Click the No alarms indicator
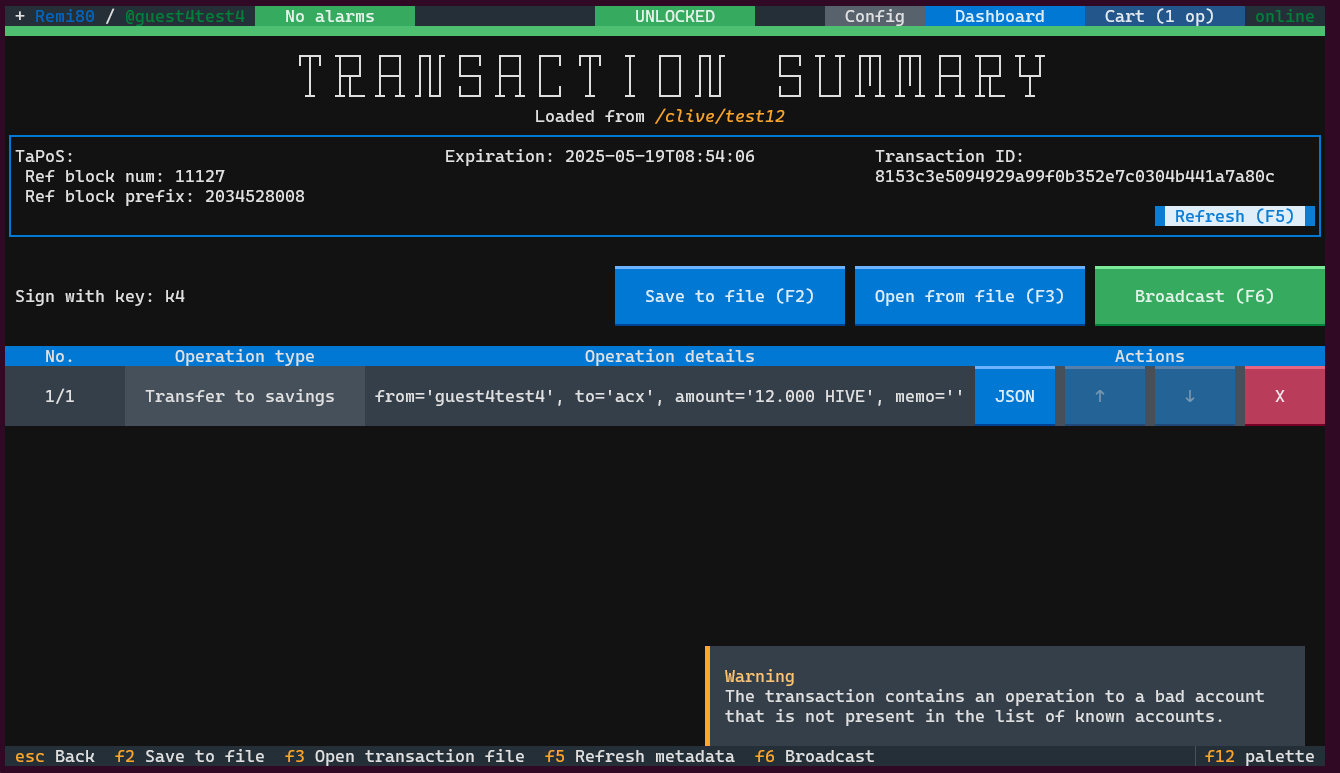 (x=335, y=16)
